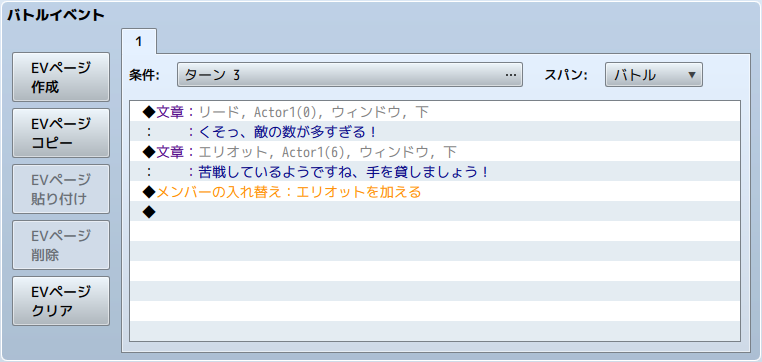
Task: Select メンバーの入れ替え：エリオットを加える command
Action: (x=435, y=191)
